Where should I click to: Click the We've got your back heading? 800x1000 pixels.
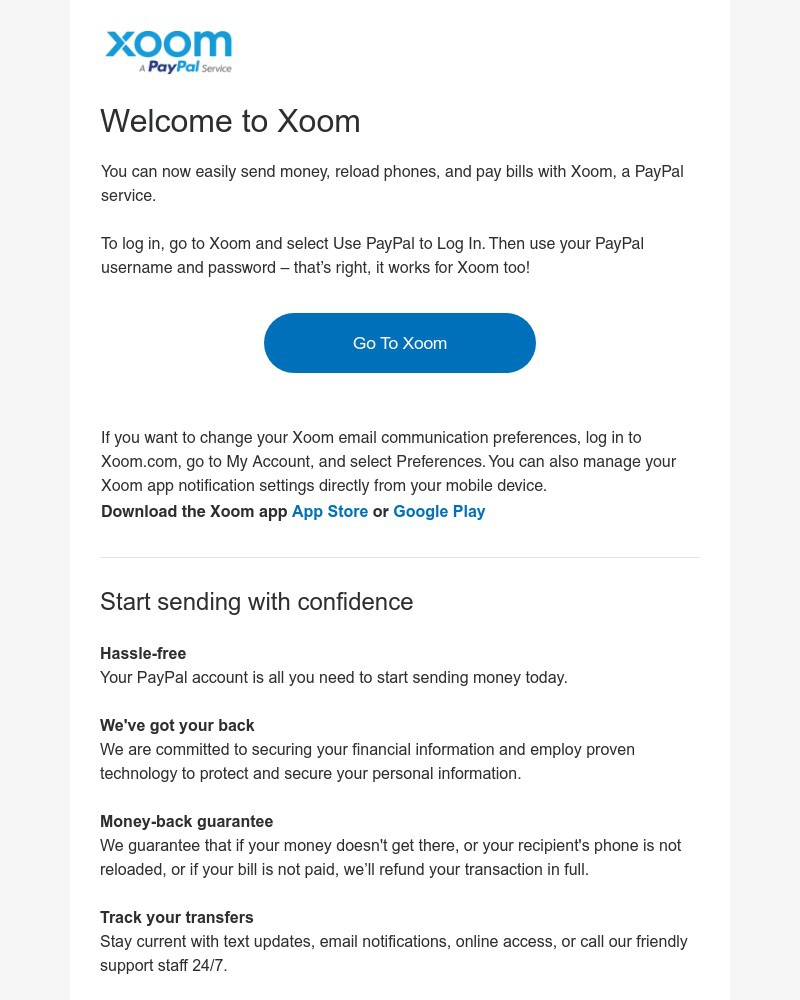[177, 725]
